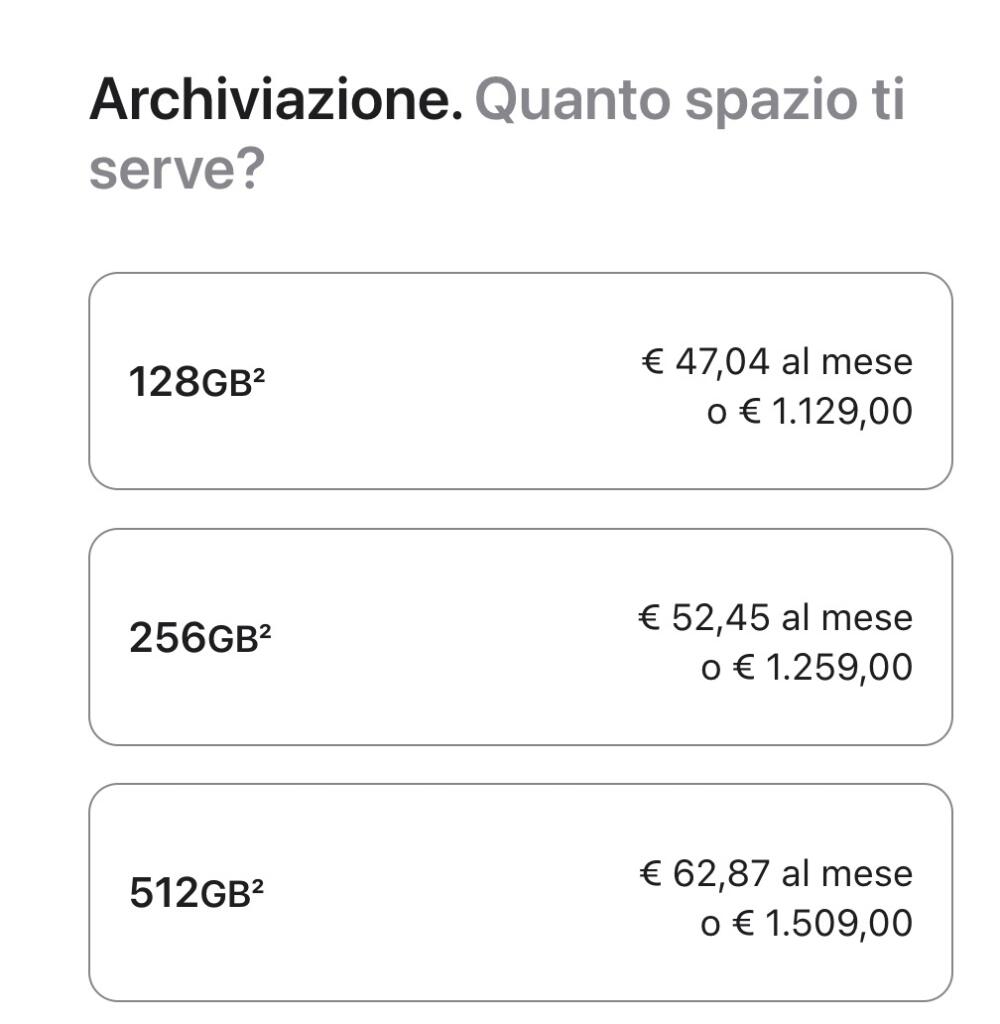
Task: Click the "€ 52,45 al mese" monthly price
Action: pos(775,617)
